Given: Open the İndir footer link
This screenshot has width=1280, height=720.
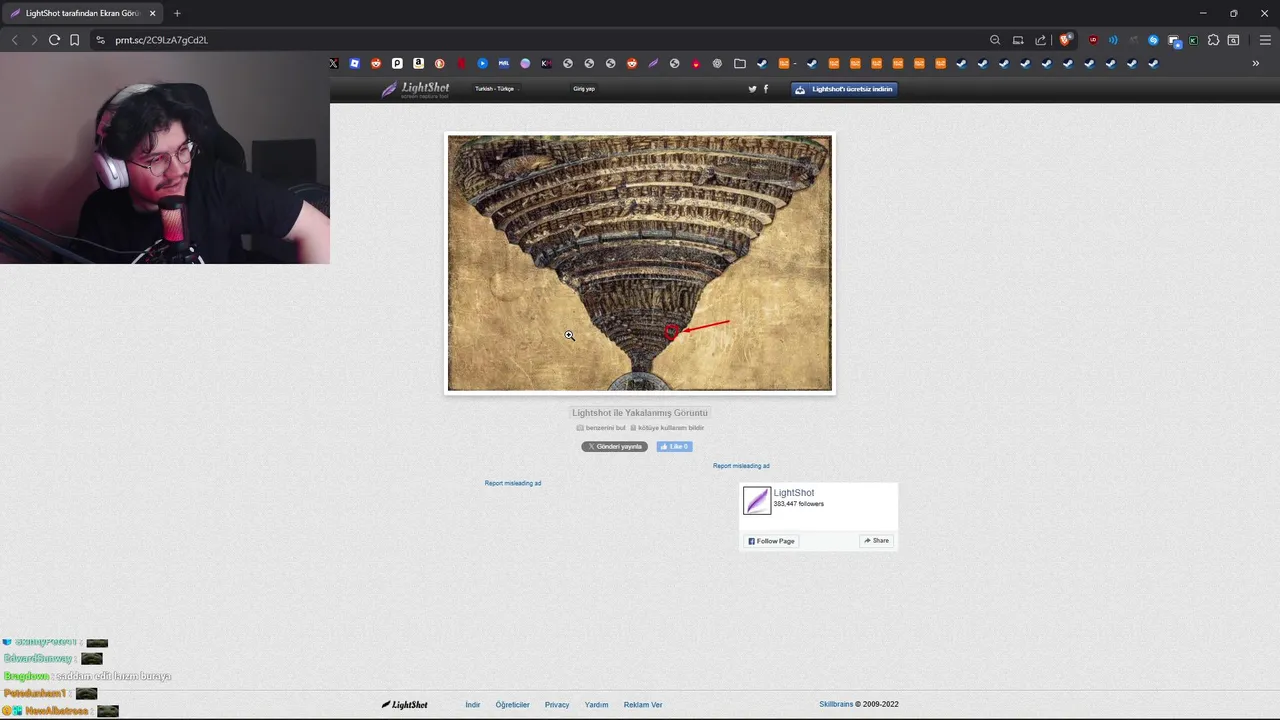Looking at the screenshot, I should coord(473,705).
